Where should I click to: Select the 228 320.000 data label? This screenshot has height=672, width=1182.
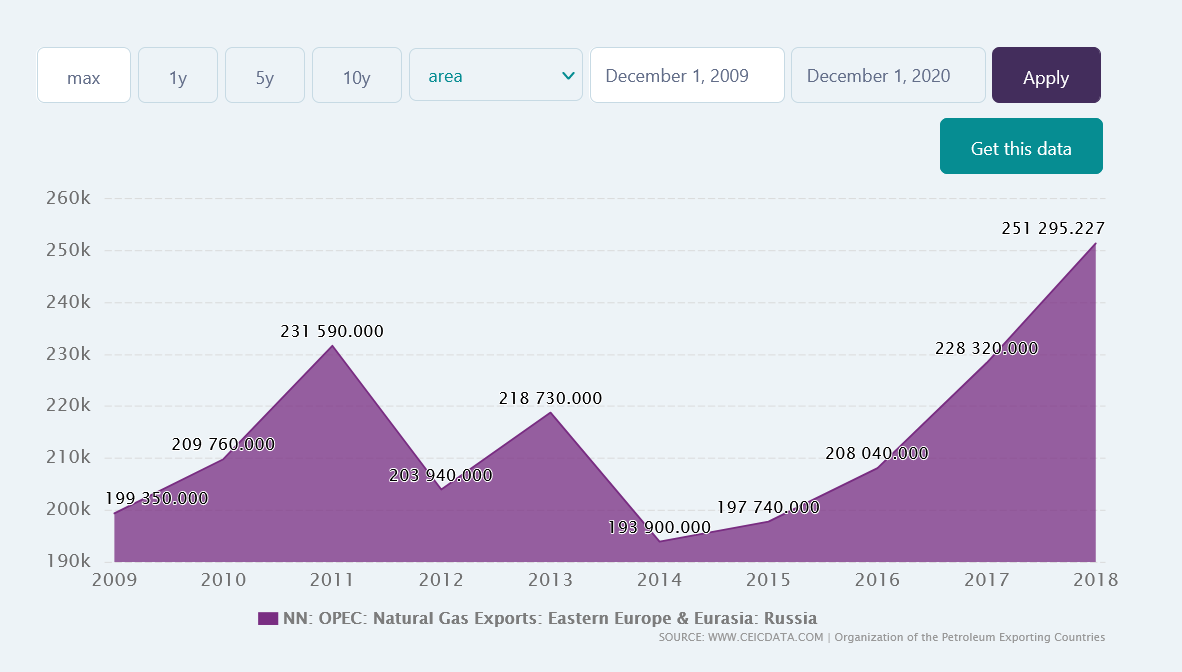(987, 348)
